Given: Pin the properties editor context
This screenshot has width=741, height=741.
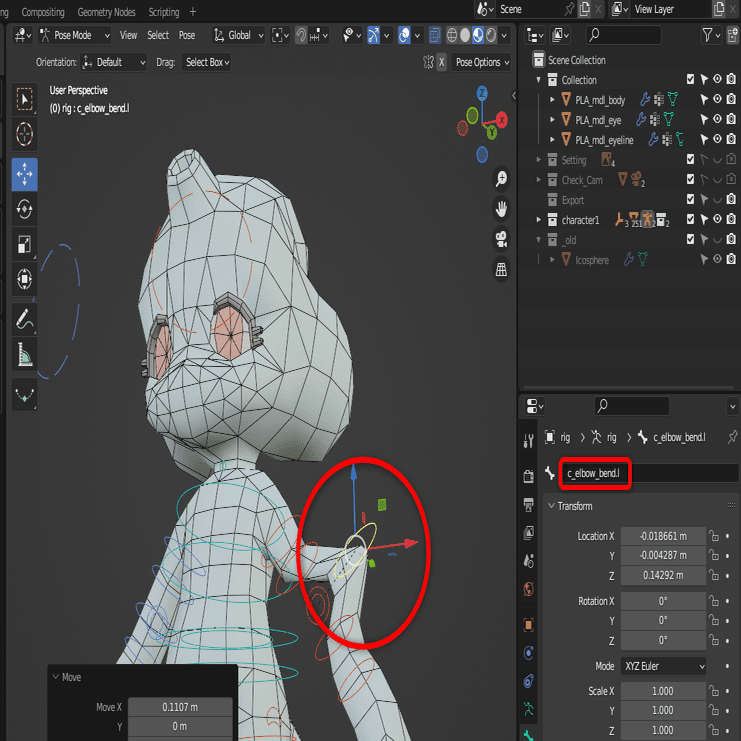Looking at the screenshot, I should [732, 437].
